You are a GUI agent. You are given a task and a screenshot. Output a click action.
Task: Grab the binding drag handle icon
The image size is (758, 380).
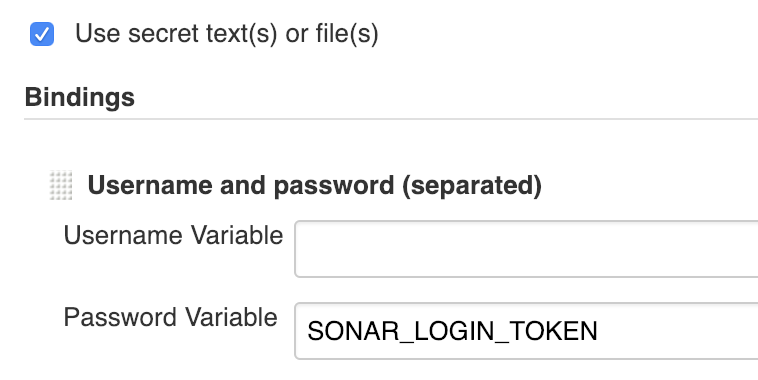click(x=61, y=185)
